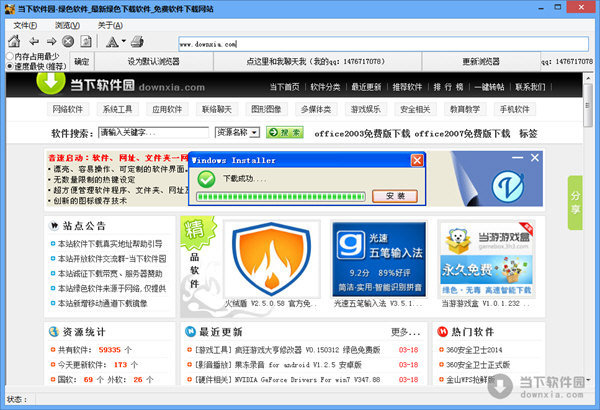600x410 pixels.
Task: Go forward with the right arrow icon
Action: coord(51,41)
